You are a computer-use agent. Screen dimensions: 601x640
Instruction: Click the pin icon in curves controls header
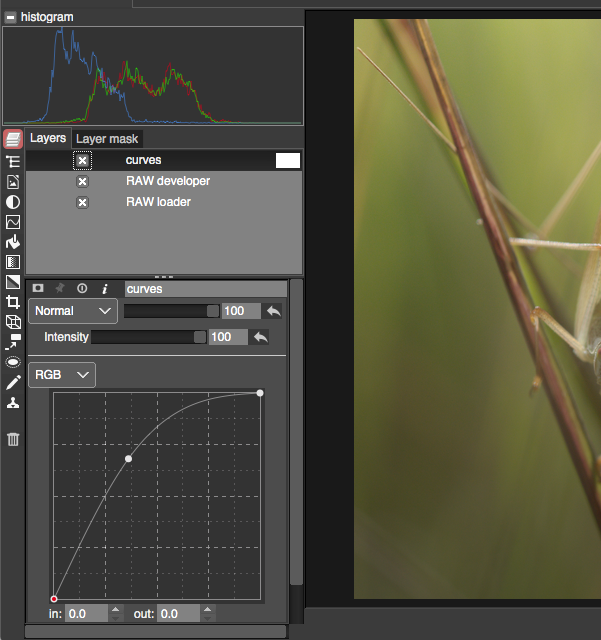[x=60, y=288]
